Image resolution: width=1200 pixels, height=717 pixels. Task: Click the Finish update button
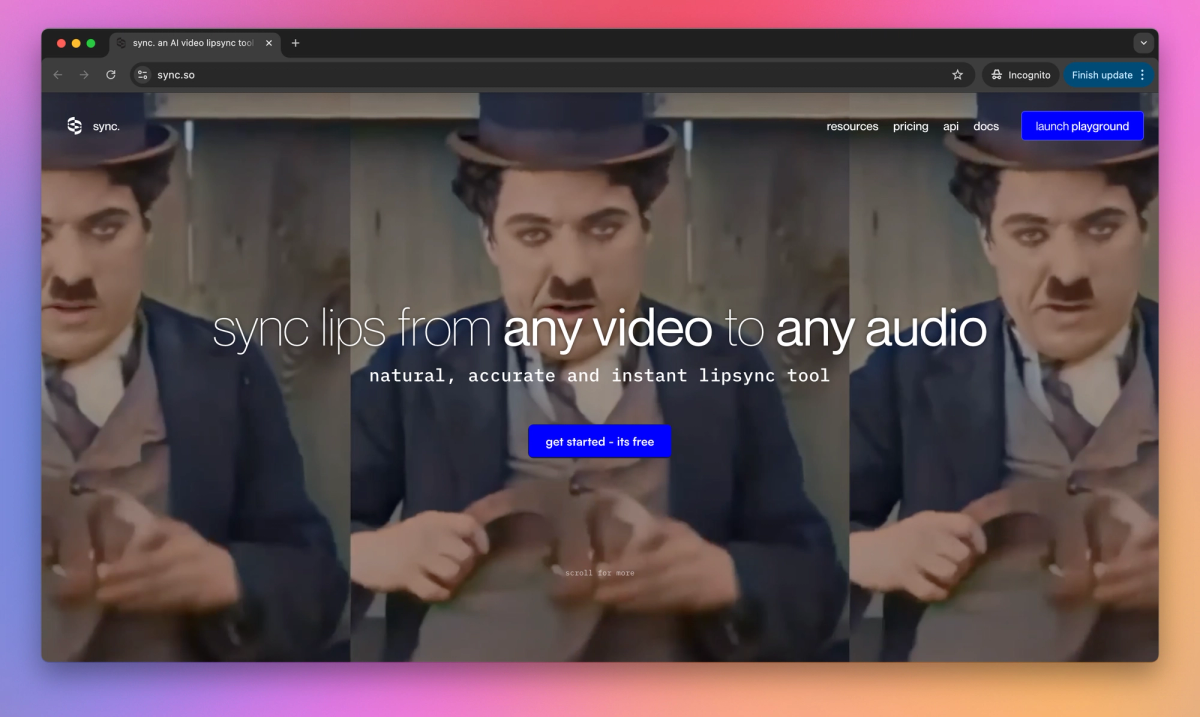click(x=1101, y=75)
